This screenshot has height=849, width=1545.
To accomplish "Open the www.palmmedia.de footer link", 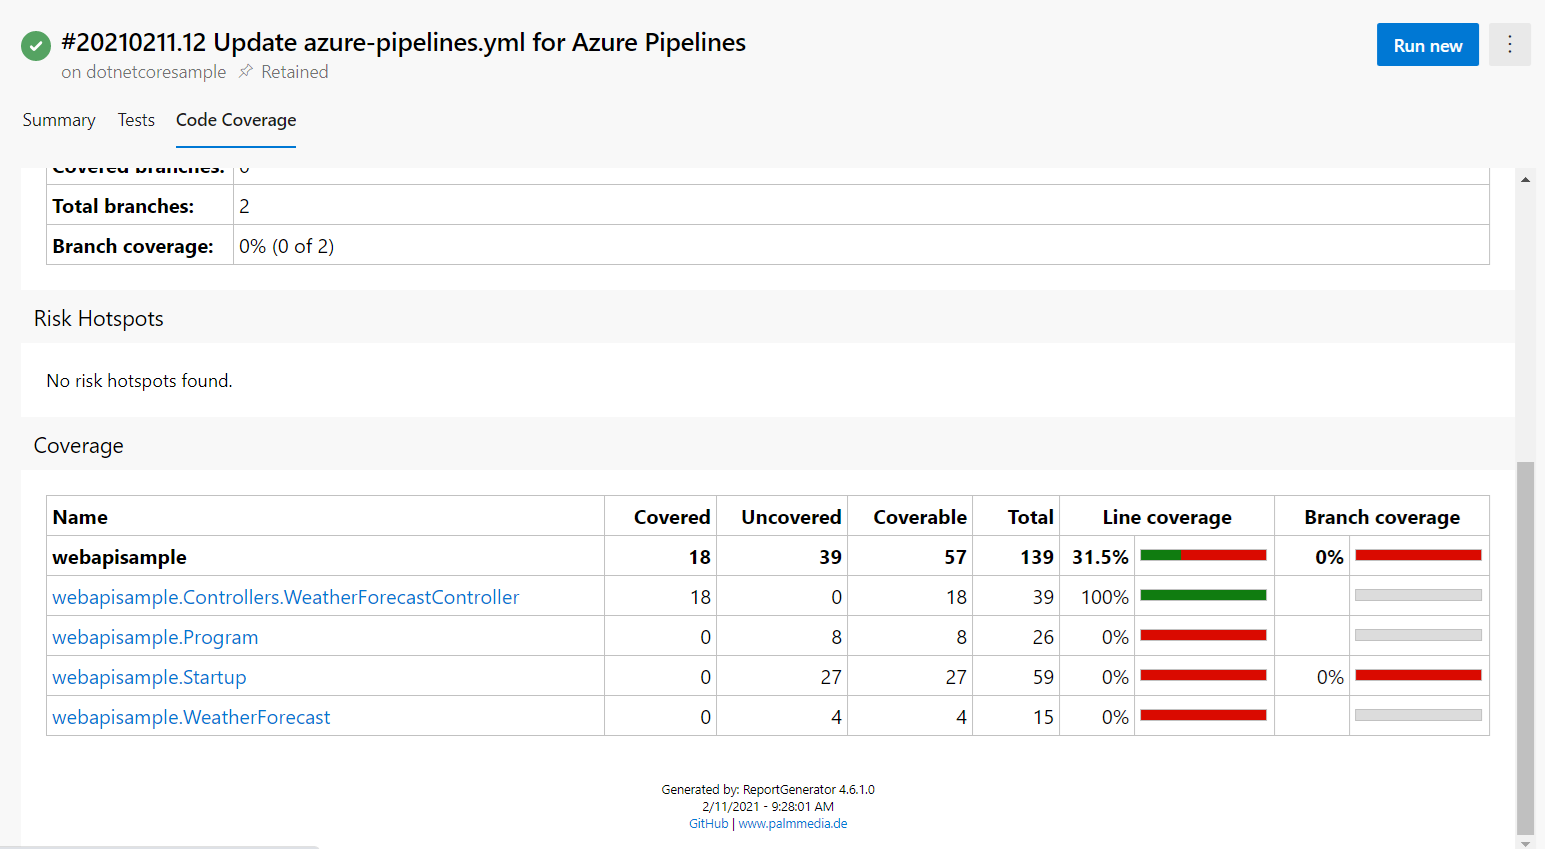I will [x=793, y=824].
